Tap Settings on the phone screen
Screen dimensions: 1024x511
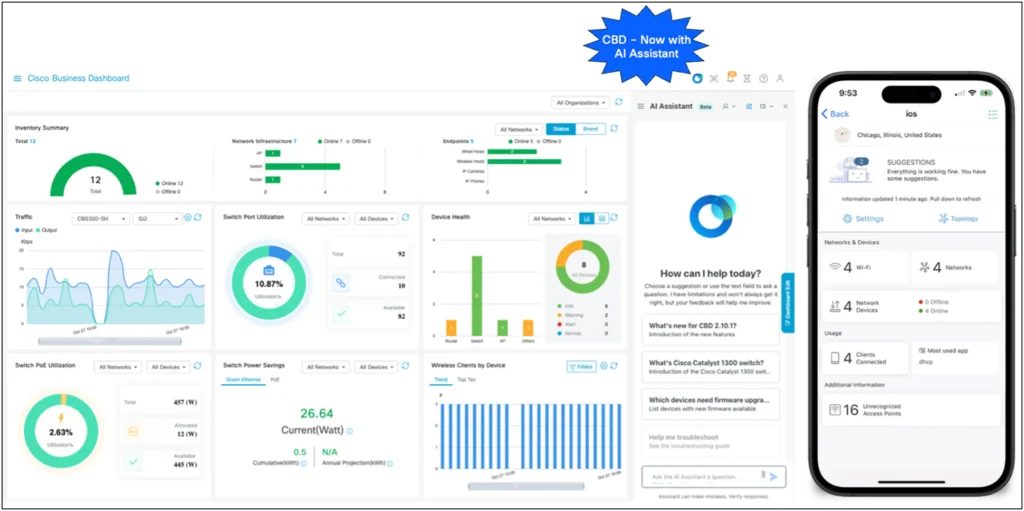tap(863, 219)
